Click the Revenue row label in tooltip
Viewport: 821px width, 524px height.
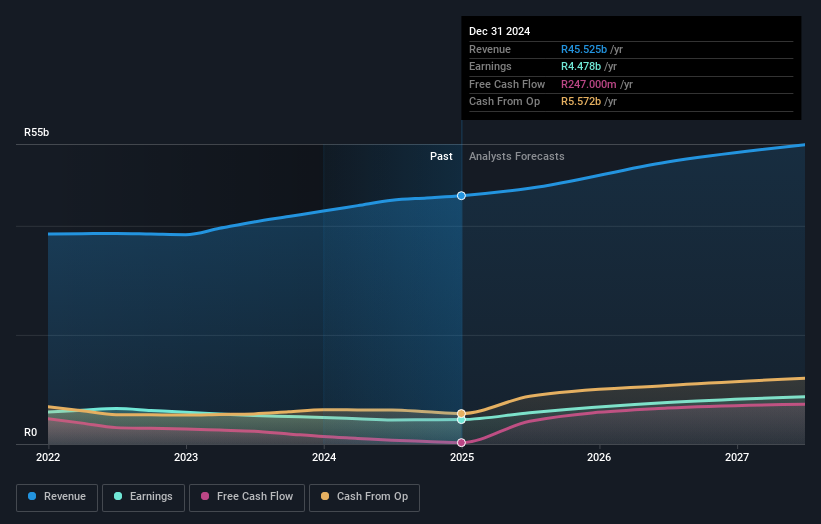coord(490,49)
